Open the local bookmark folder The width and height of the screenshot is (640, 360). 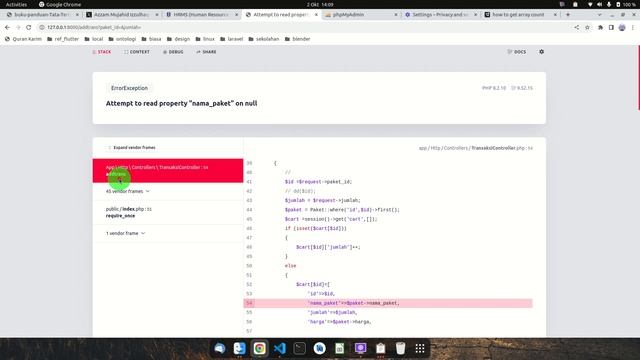click(93, 39)
